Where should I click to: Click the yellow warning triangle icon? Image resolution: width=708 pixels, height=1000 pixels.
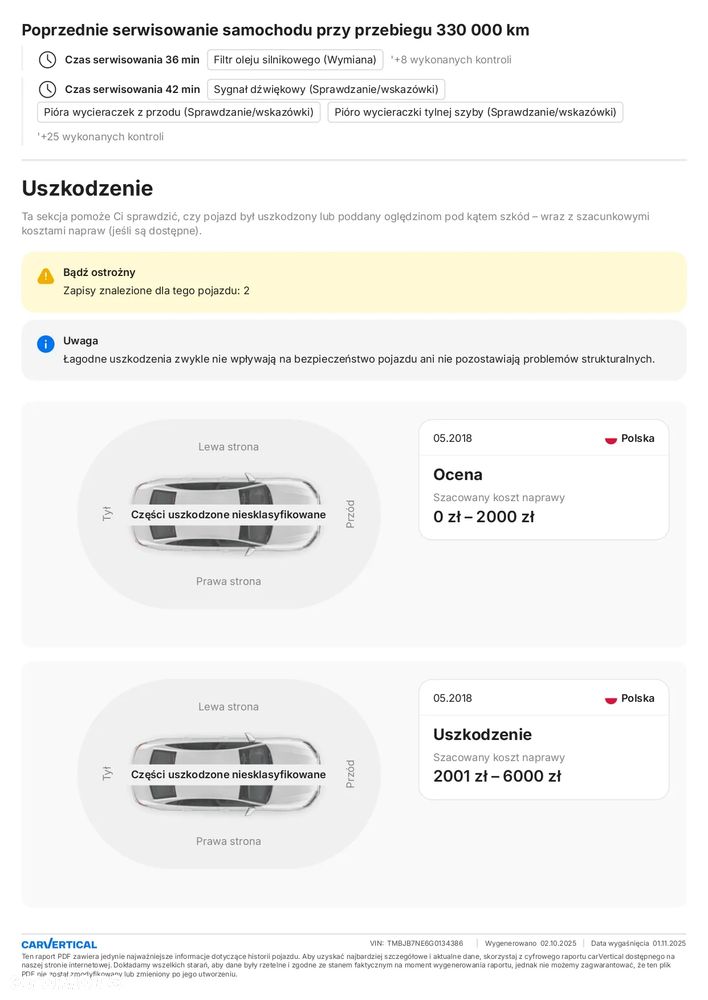[x=46, y=276]
